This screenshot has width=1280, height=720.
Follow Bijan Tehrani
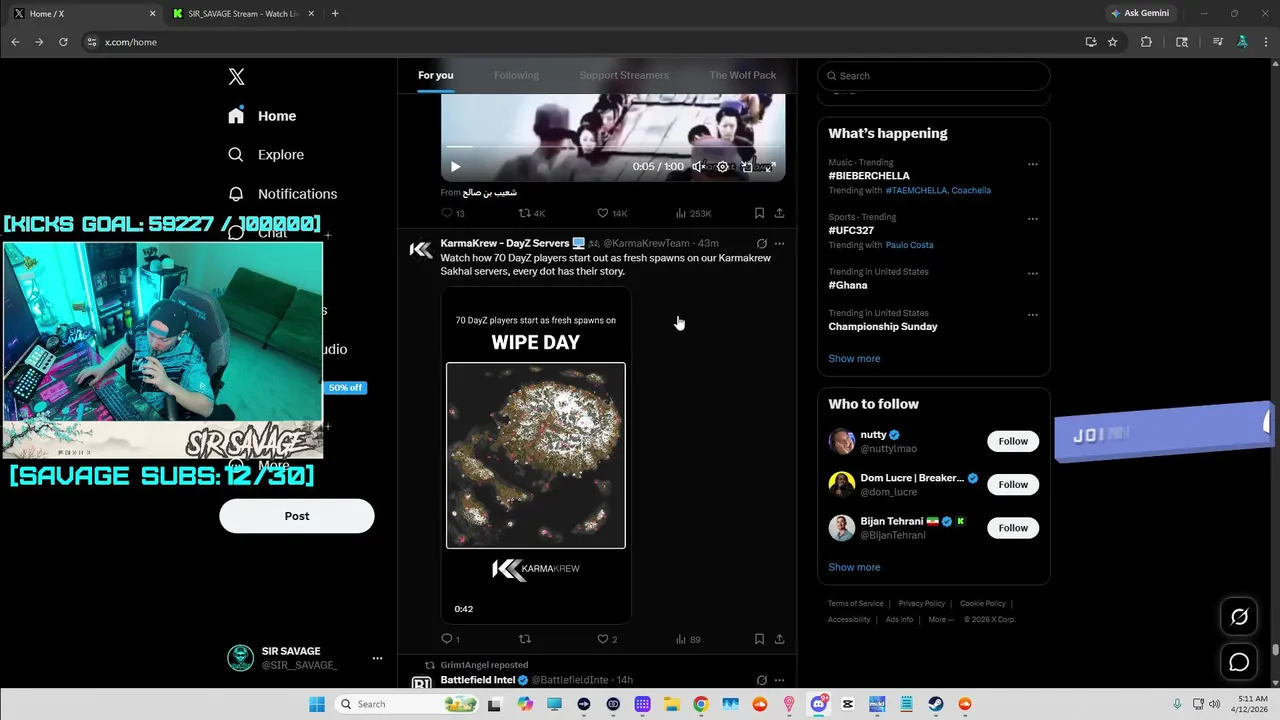tap(1013, 528)
